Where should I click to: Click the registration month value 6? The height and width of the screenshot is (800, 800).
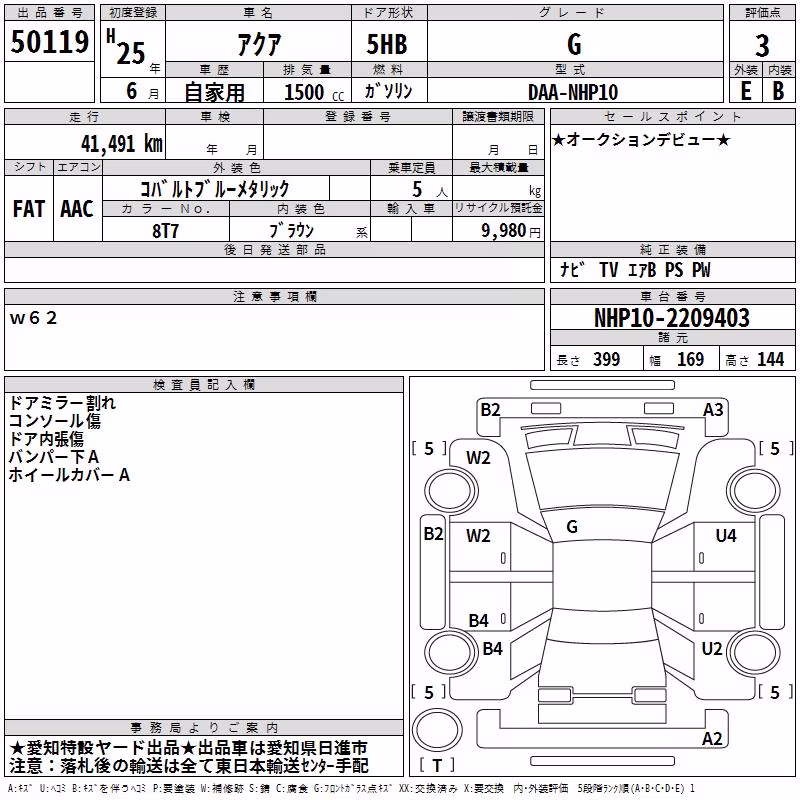coord(132,91)
